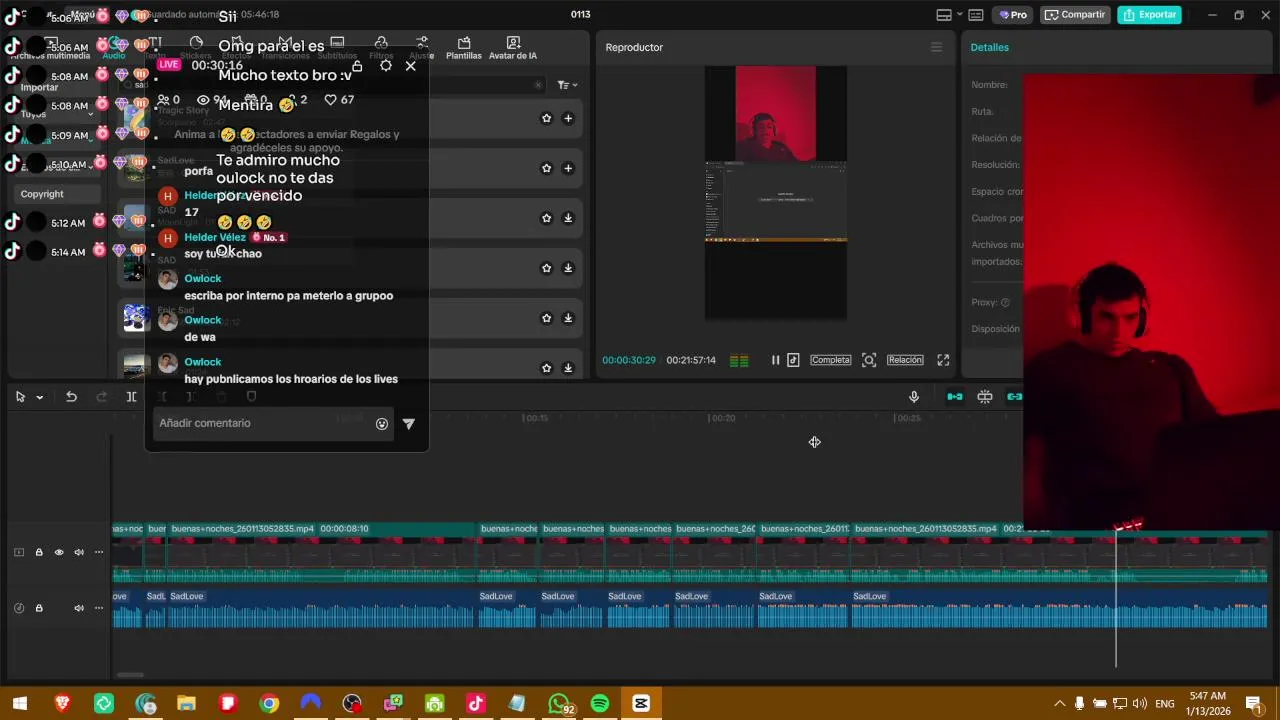Hide the video track with eye icon

[x=59, y=552]
